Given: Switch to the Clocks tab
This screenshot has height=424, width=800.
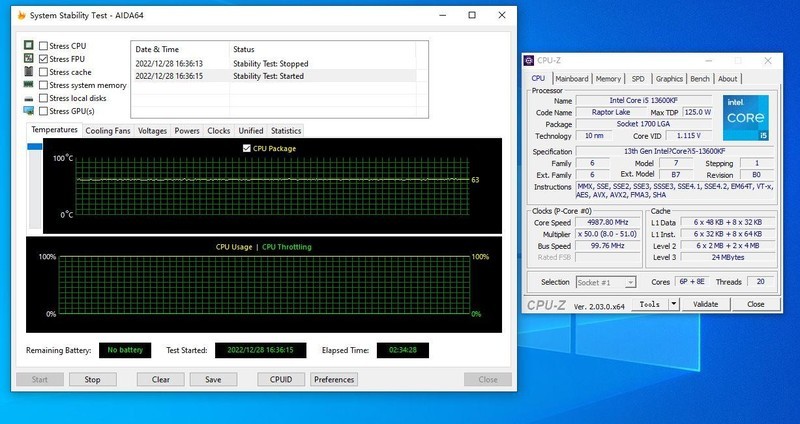Looking at the screenshot, I should pos(218,131).
